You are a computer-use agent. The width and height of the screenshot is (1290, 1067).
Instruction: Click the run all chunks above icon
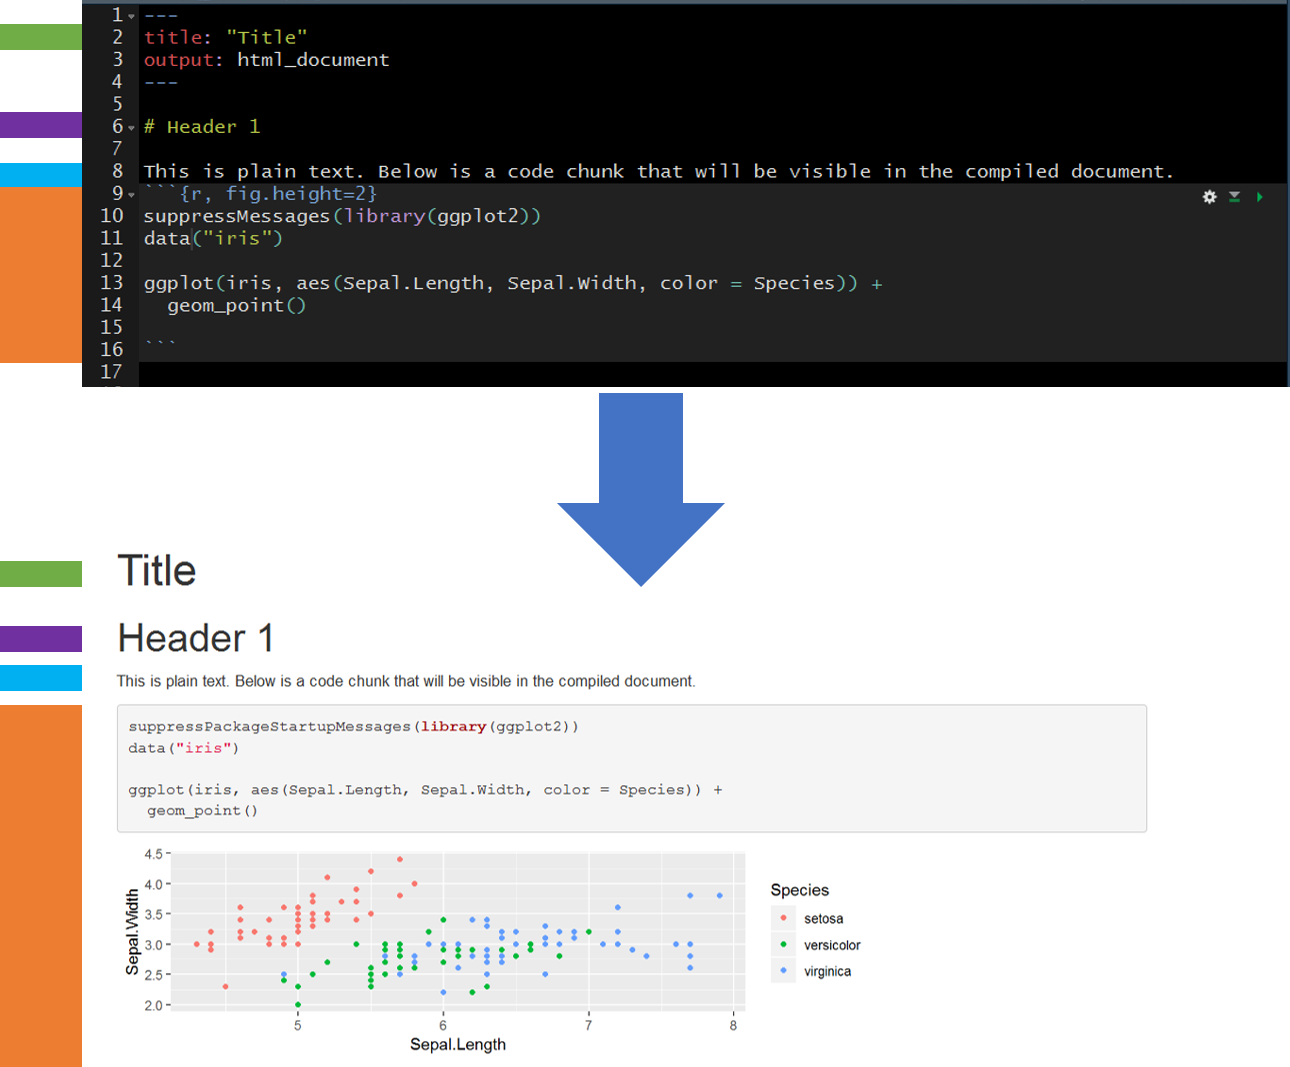[x=1235, y=197]
